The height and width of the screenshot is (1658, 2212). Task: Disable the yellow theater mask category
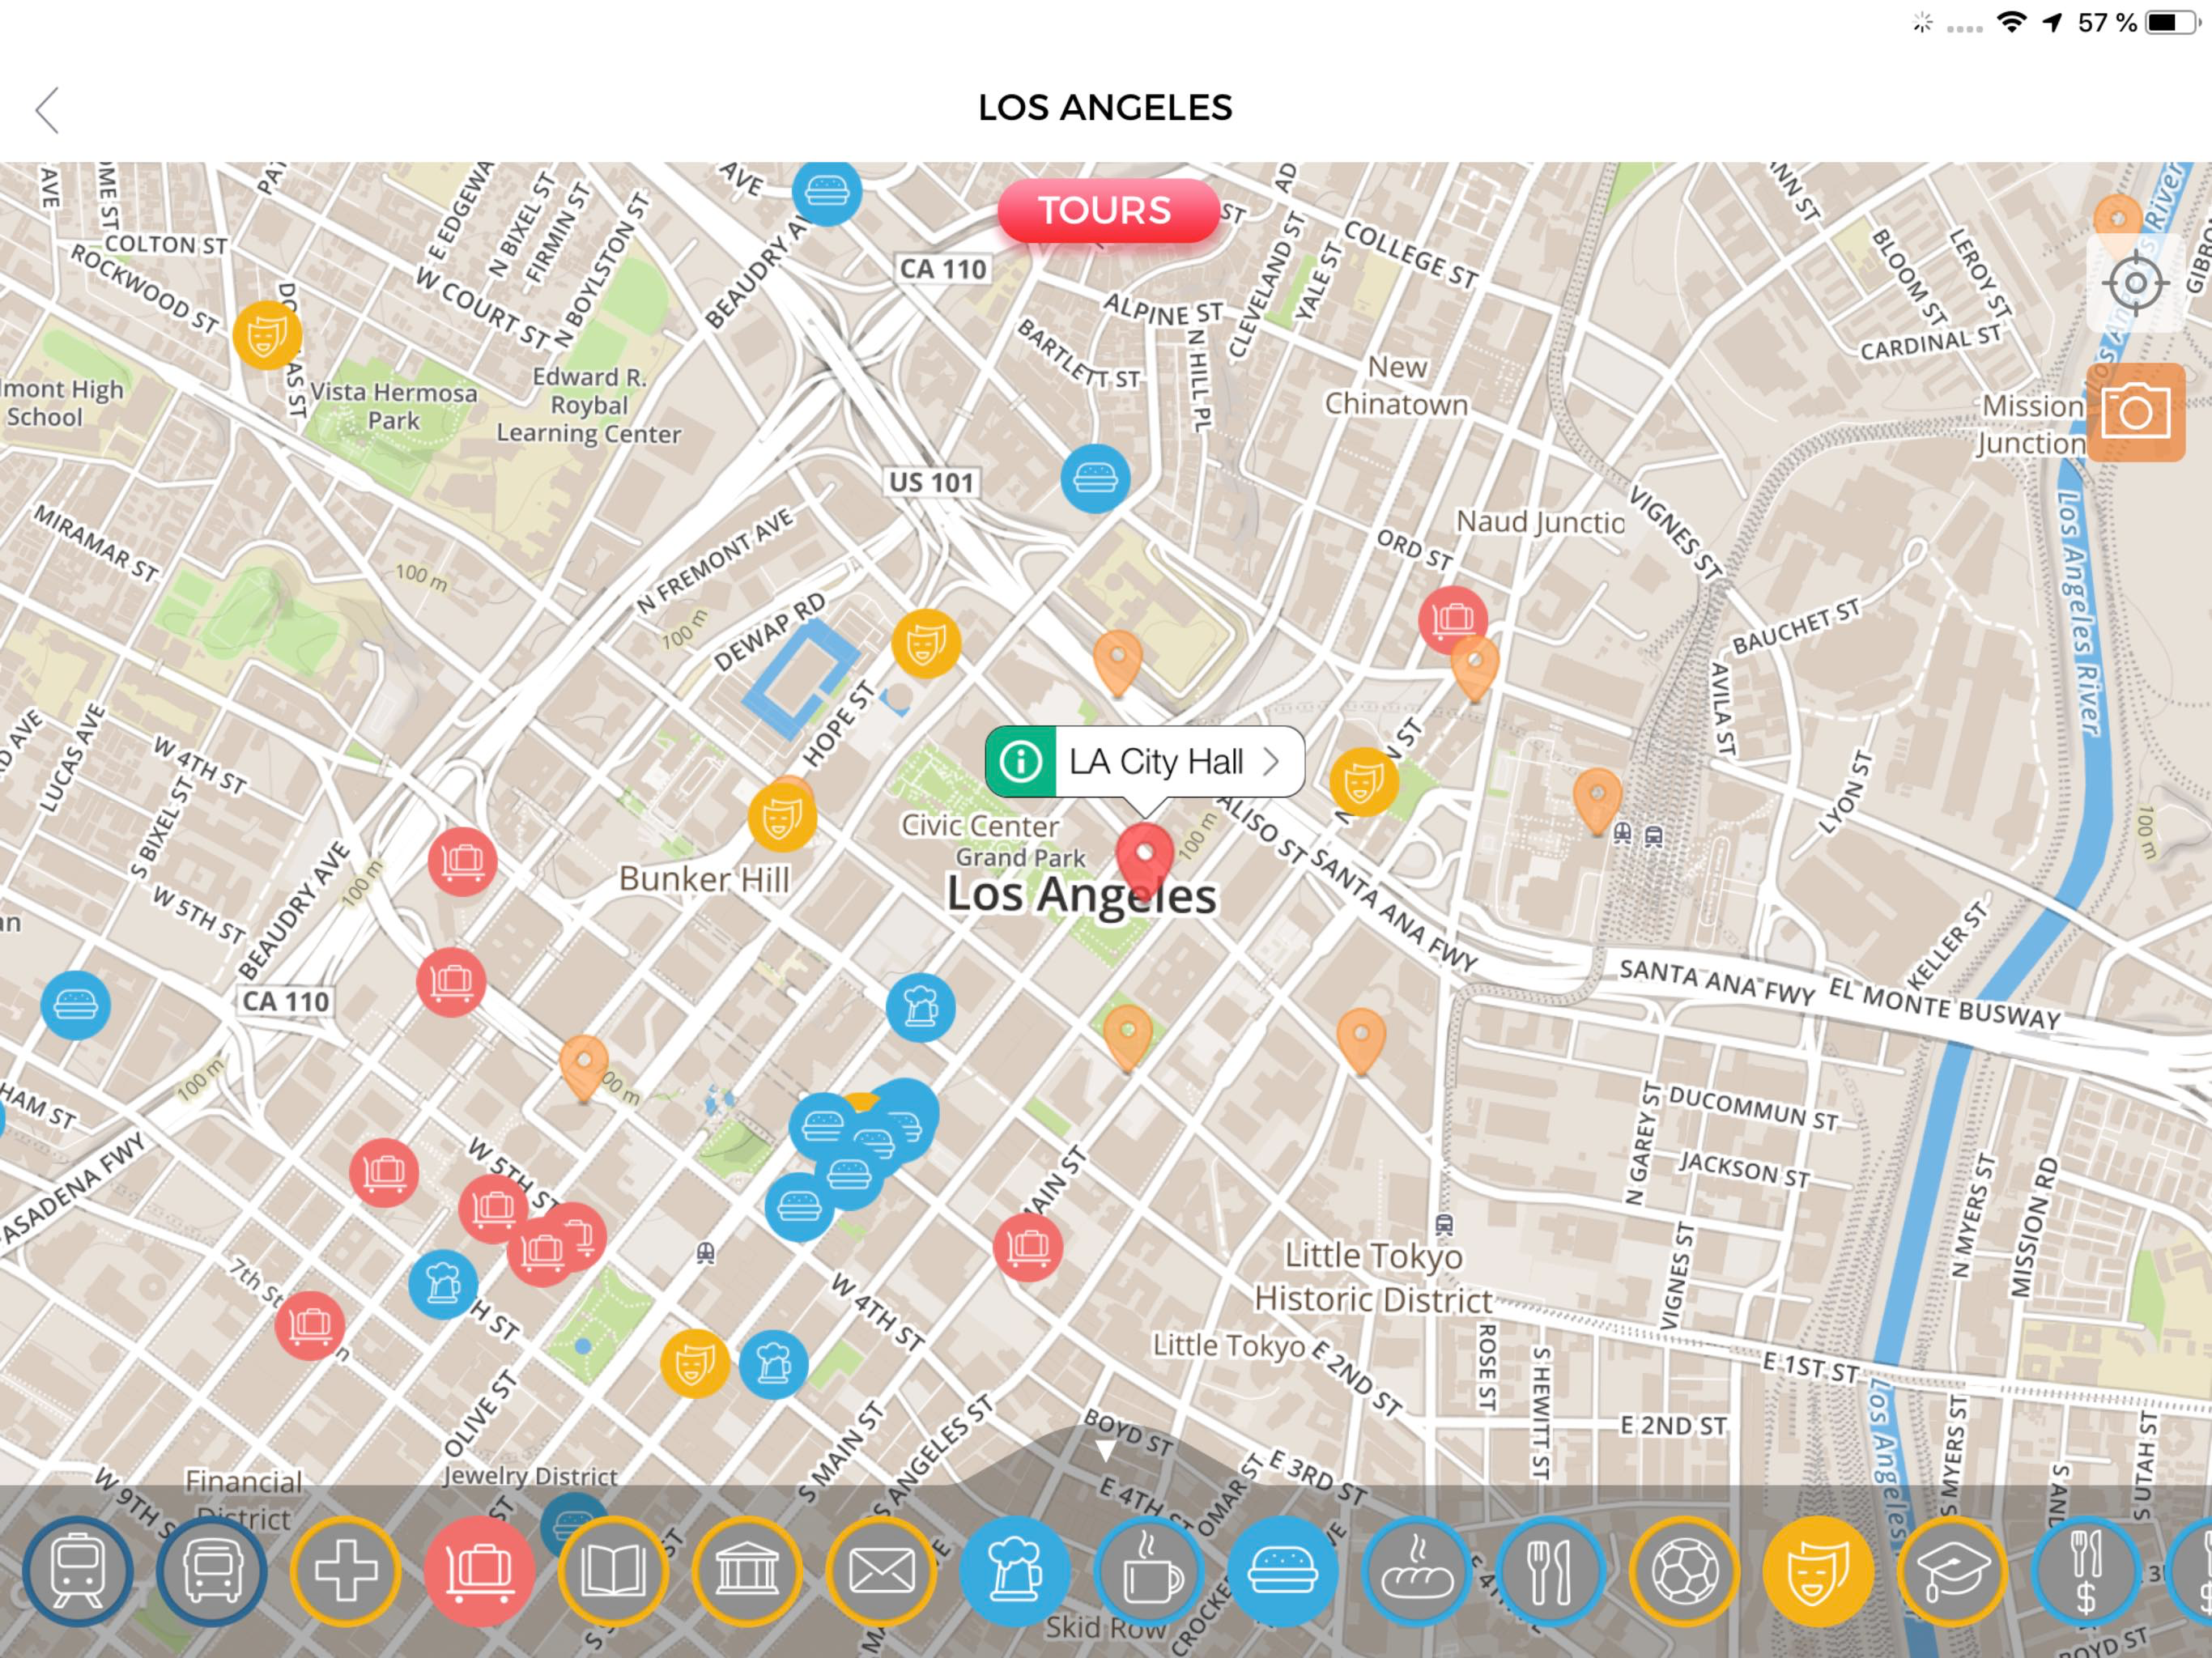pyautogui.click(x=1818, y=1571)
